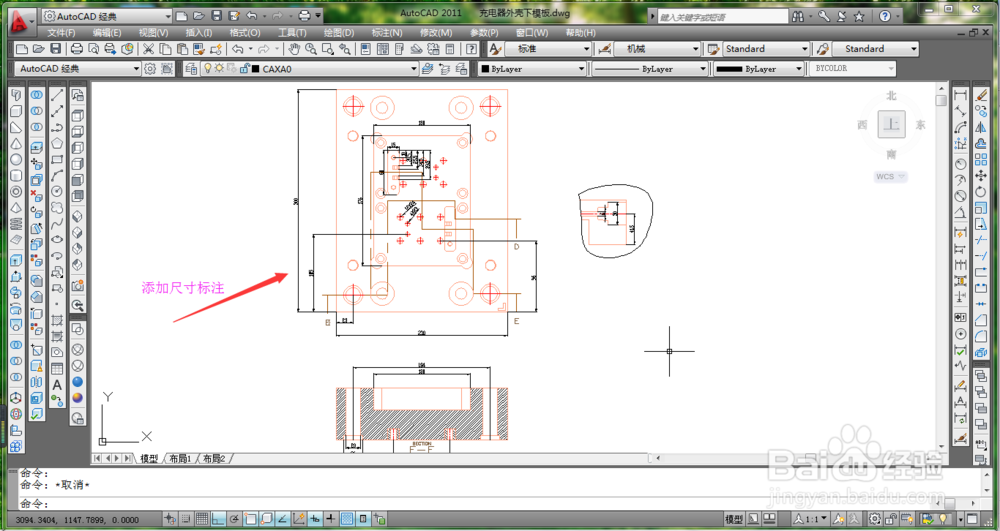Open the 绘图(D) menu
Image resolution: width=1000 pixels, height=531 pixels.
pyautogui.click(x=339, y=33)
